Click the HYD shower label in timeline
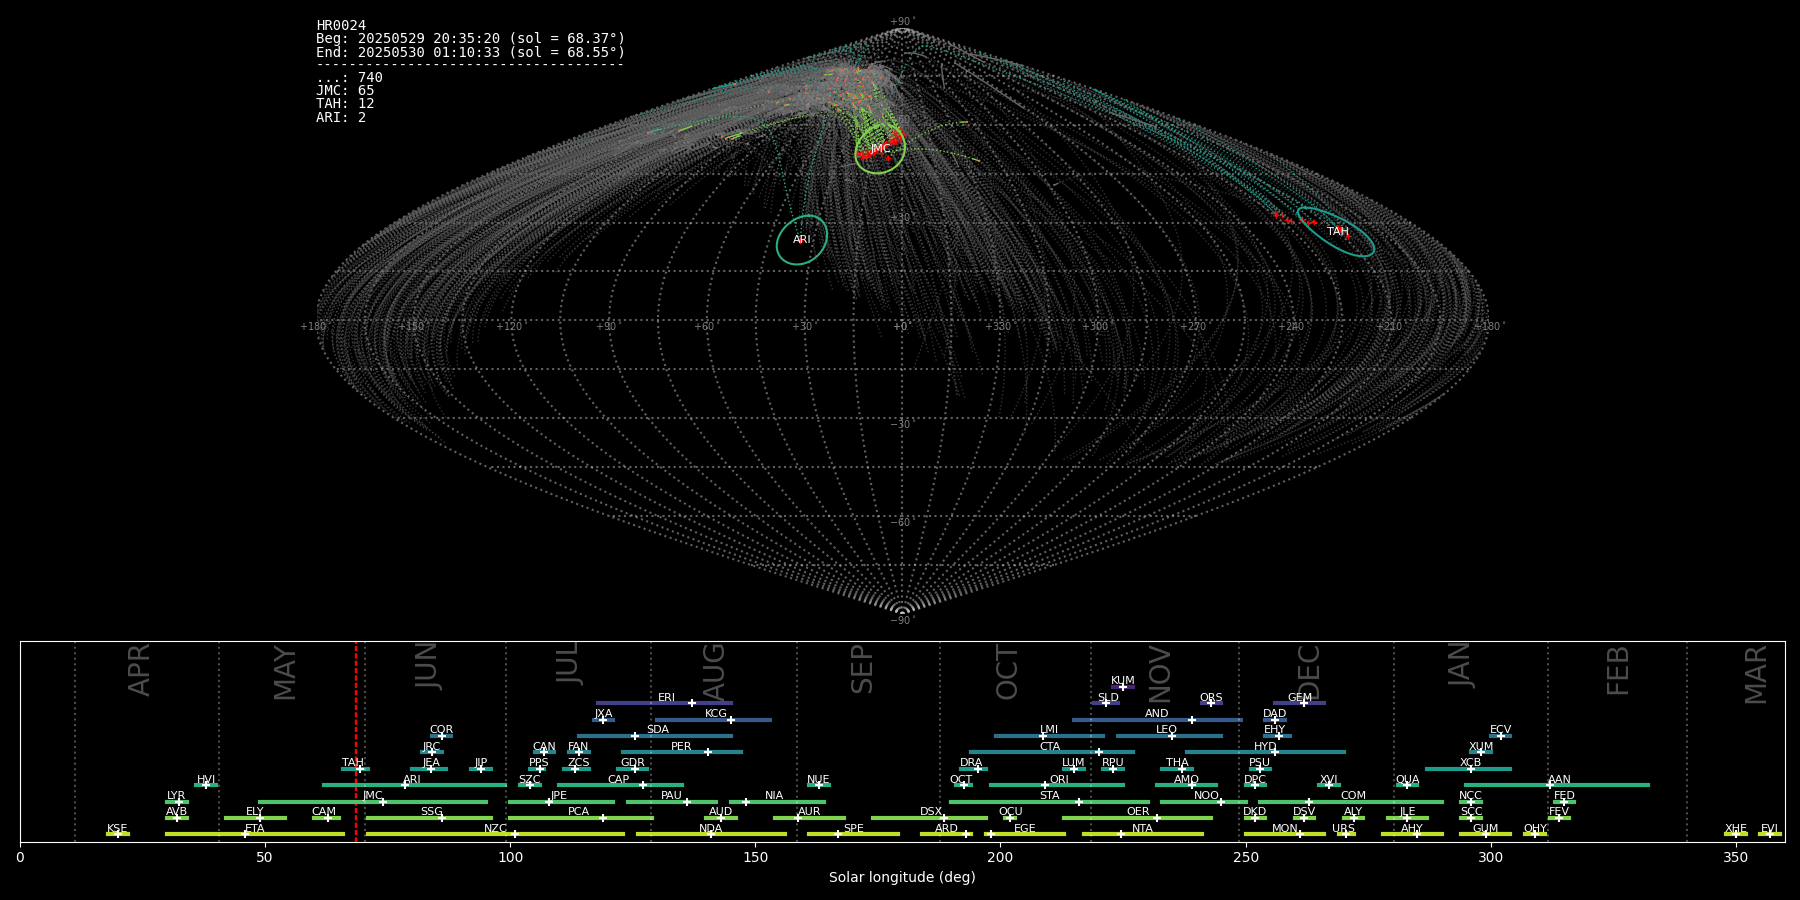 [x=1265, y=747]
